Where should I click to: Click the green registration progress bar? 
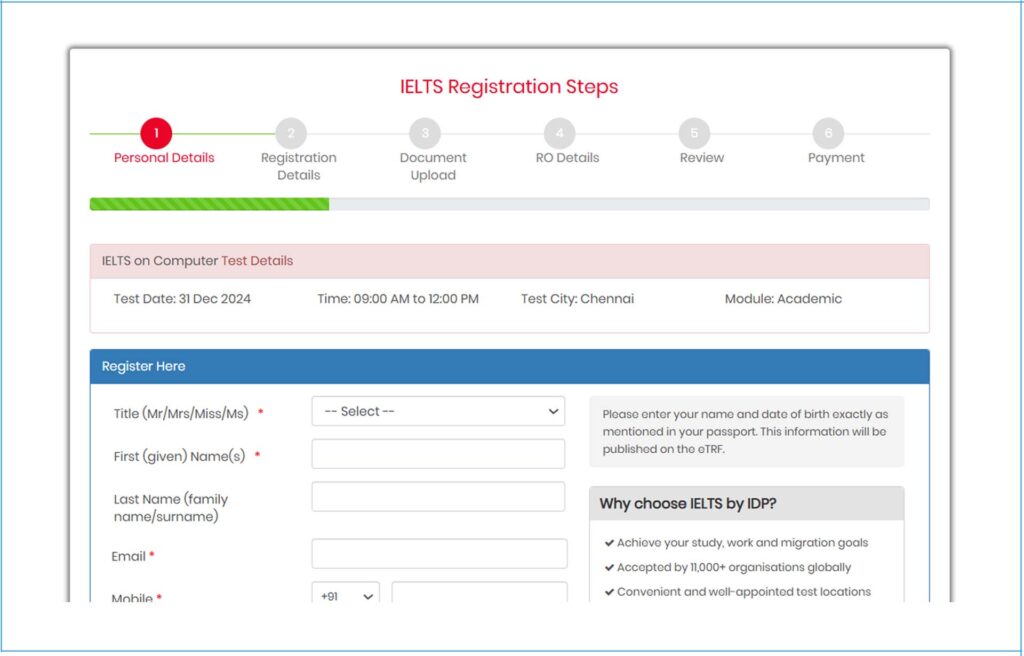210,204
